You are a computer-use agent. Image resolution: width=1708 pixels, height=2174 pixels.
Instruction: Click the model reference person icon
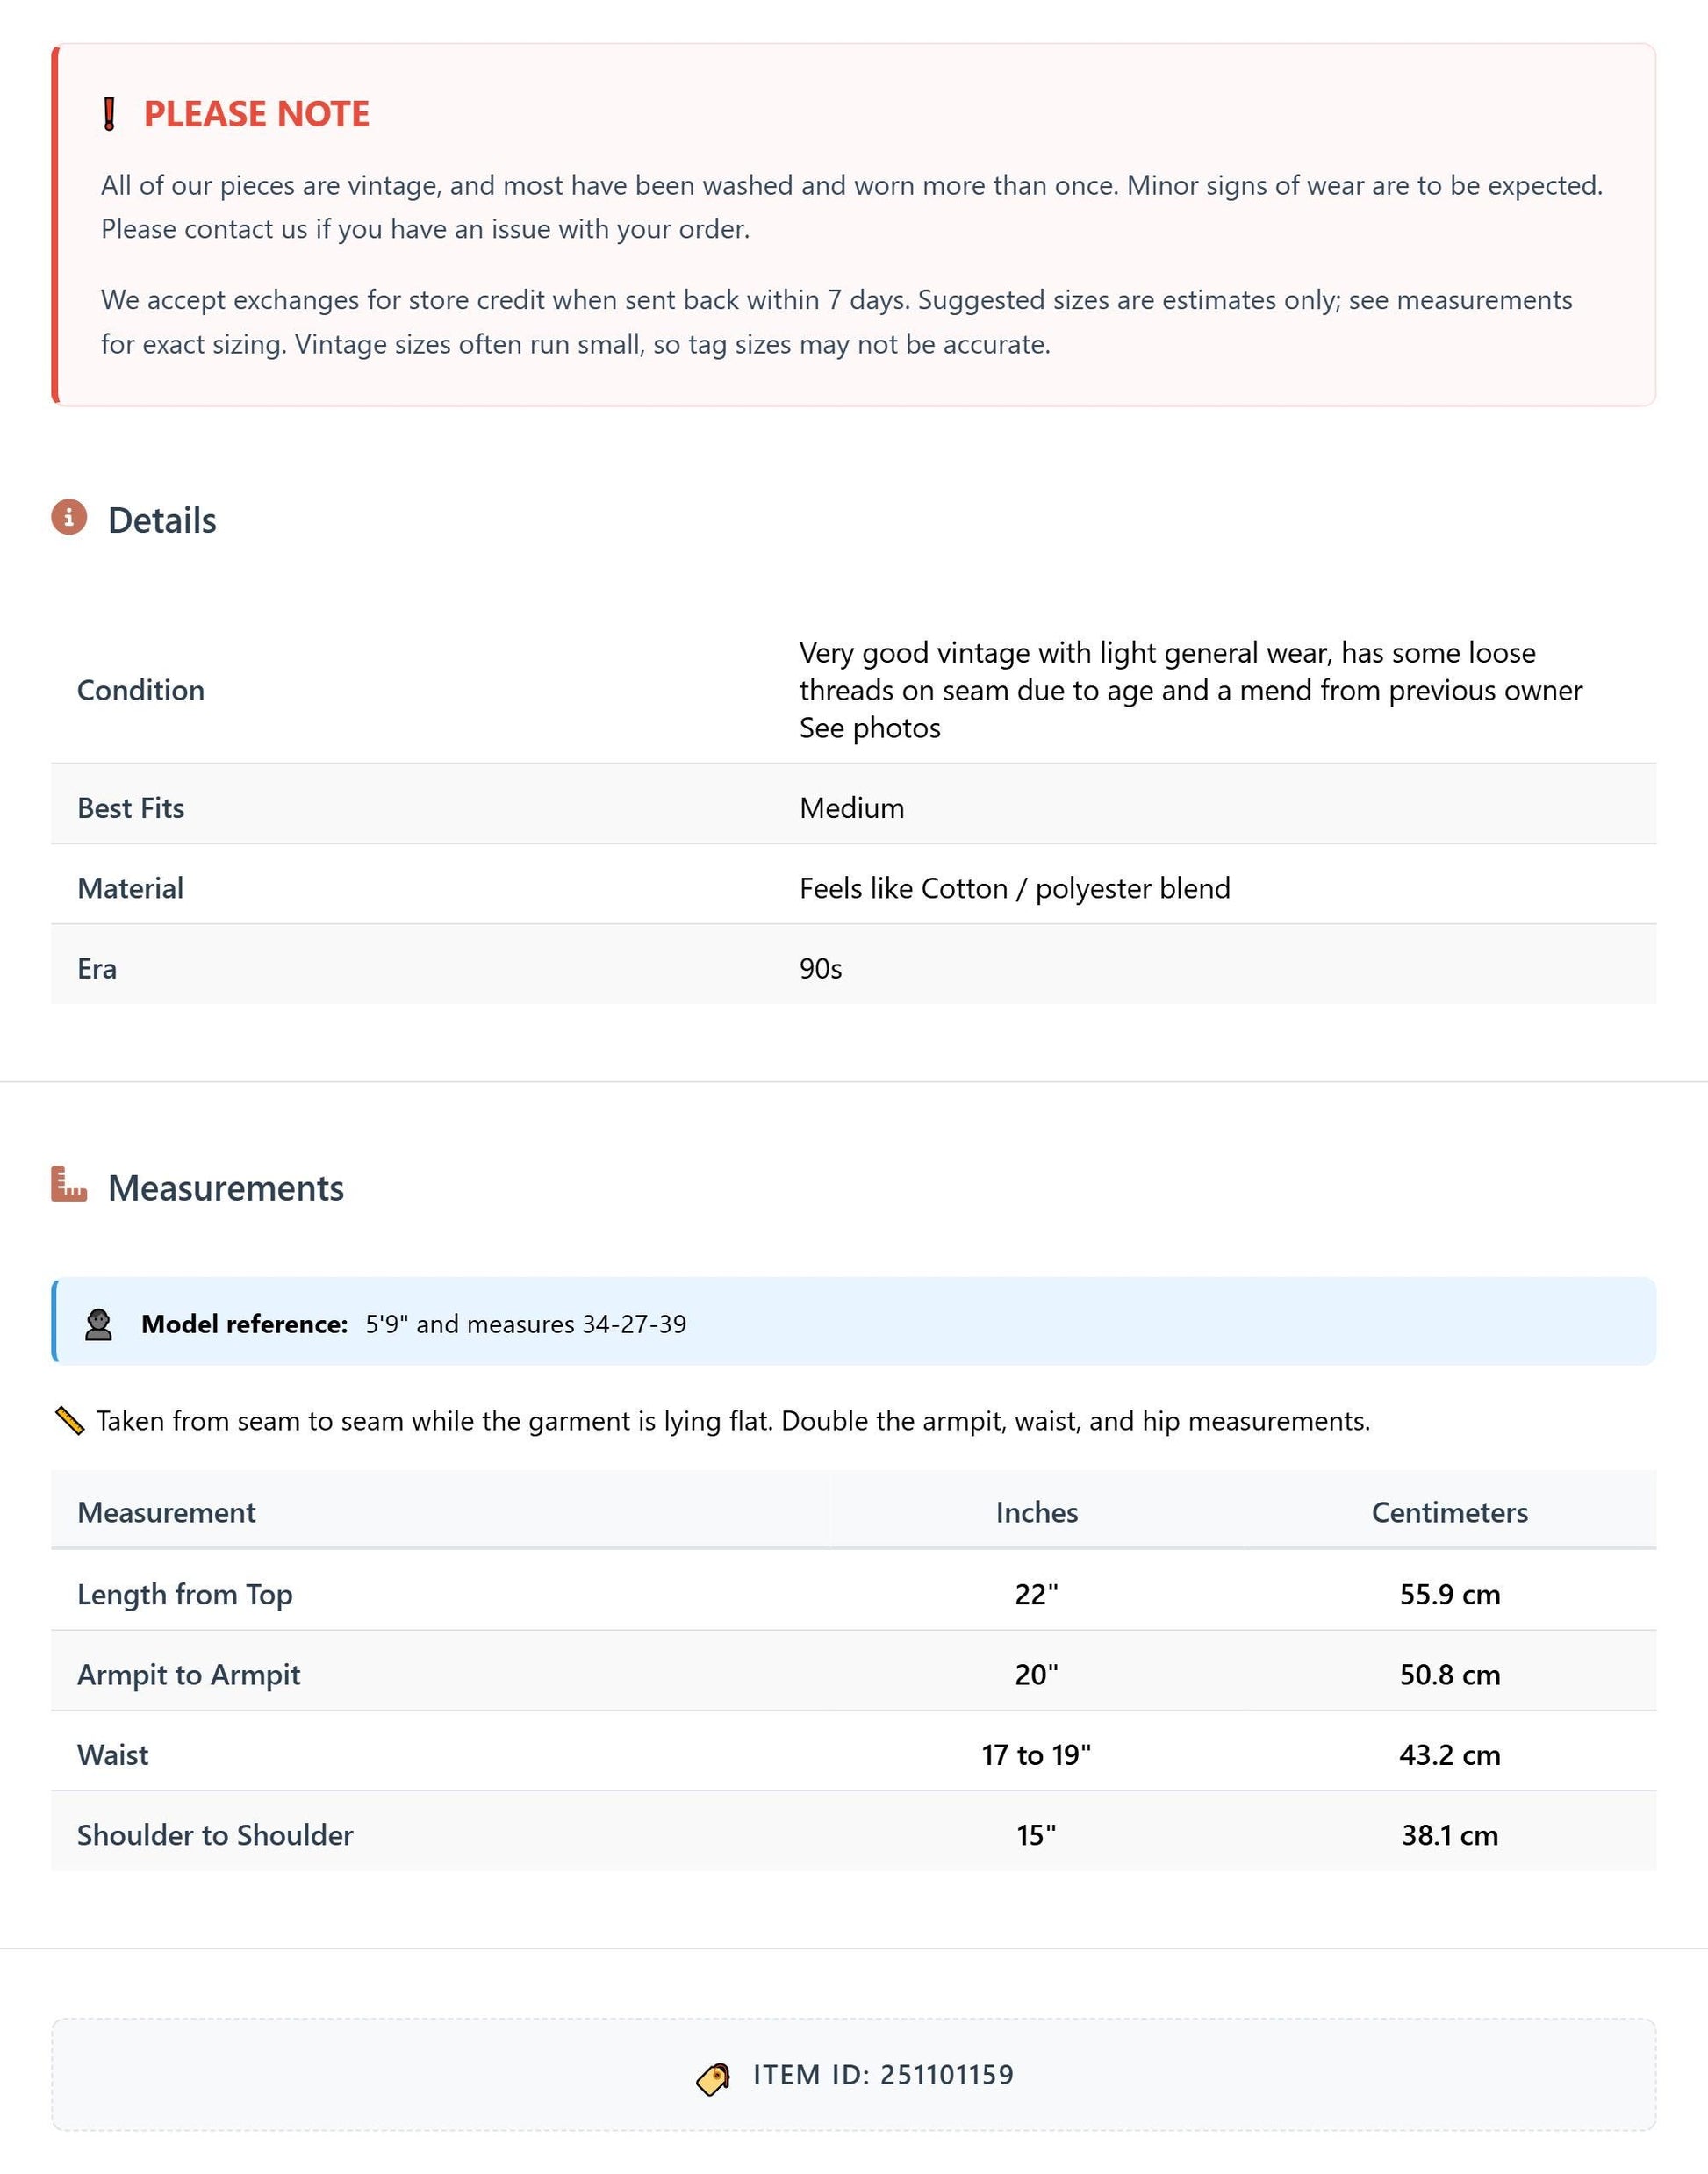point(98,1324)
